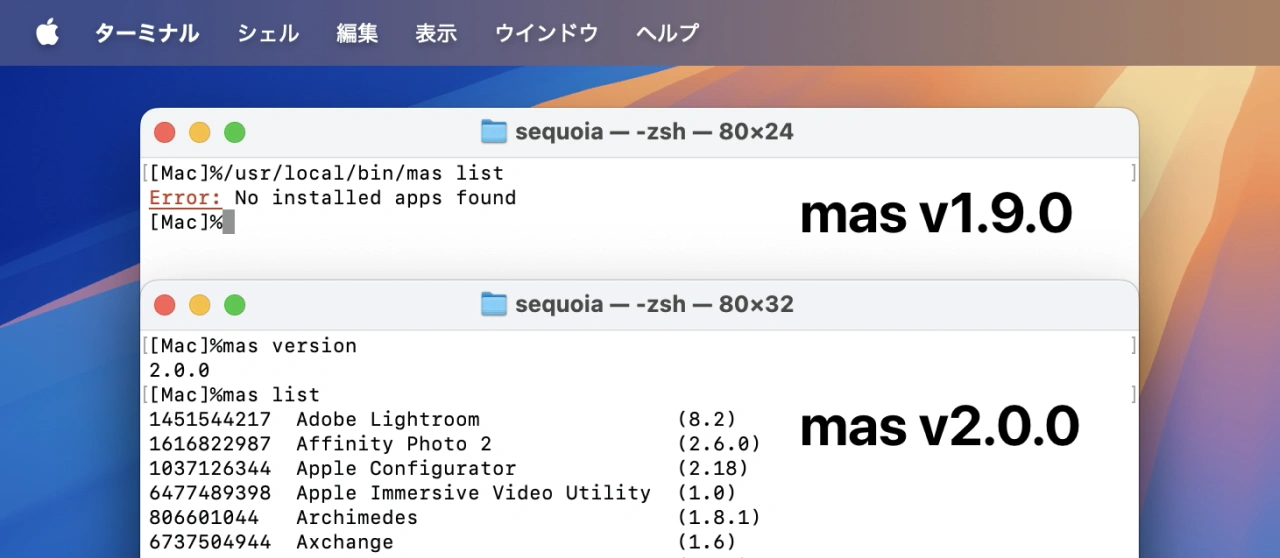The image size is (1280, 558).
Task: Zoom the 80×24 terminal window
Action: tap(234, 132)
